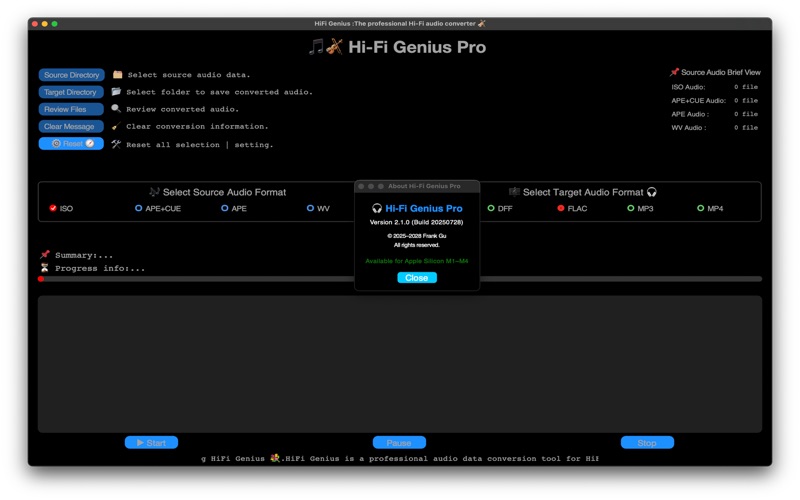Screen dimensions: 800x500
Task: Click the Summary text line
Action: click(x=84, y=255)
